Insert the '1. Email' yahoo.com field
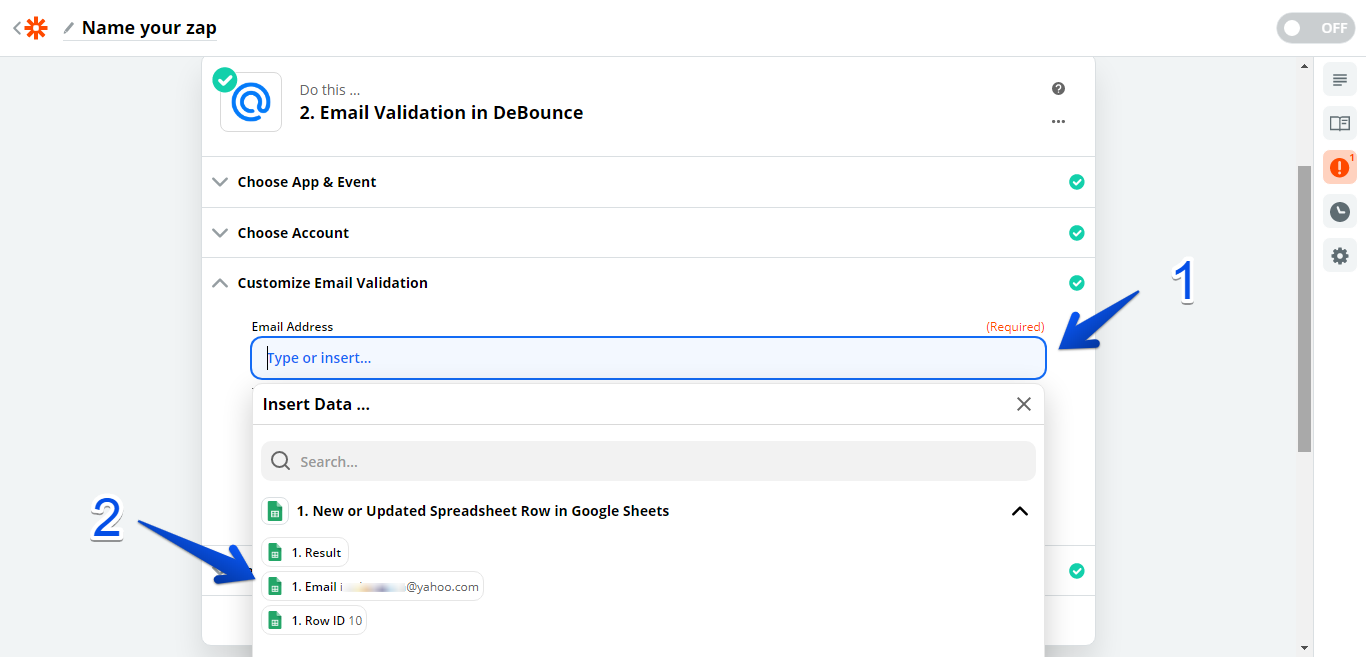Image resolution: width=1366 pixels, height=657 pixels. 372,587
